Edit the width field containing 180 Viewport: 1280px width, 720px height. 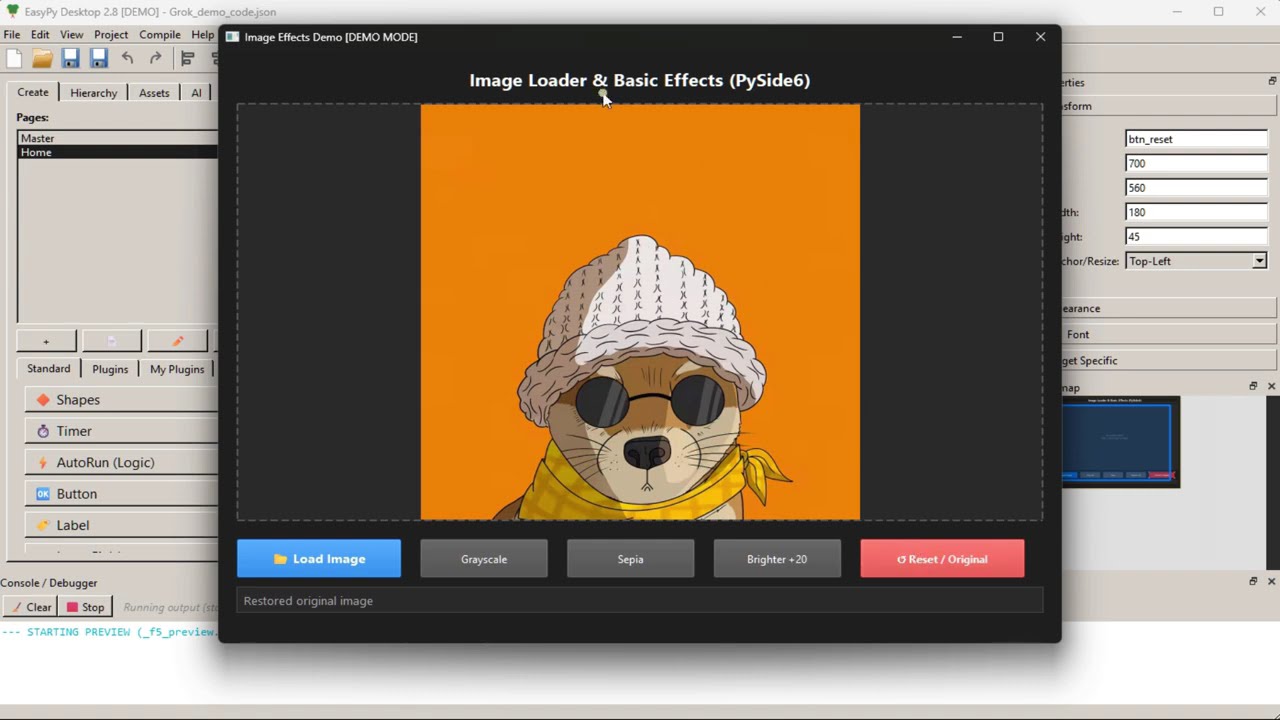[x=1197, y=212]
